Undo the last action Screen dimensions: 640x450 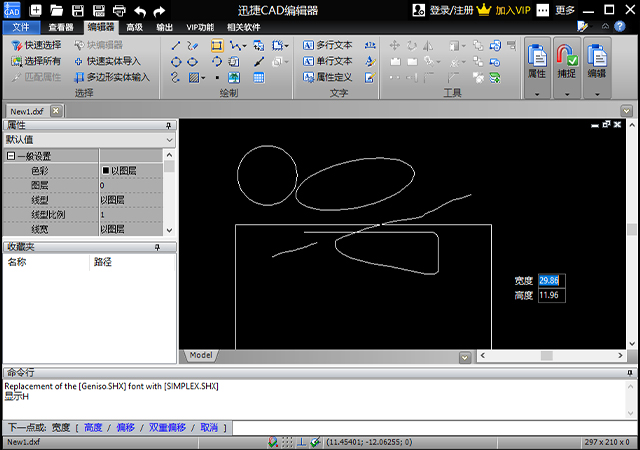(x=140, y=11)
